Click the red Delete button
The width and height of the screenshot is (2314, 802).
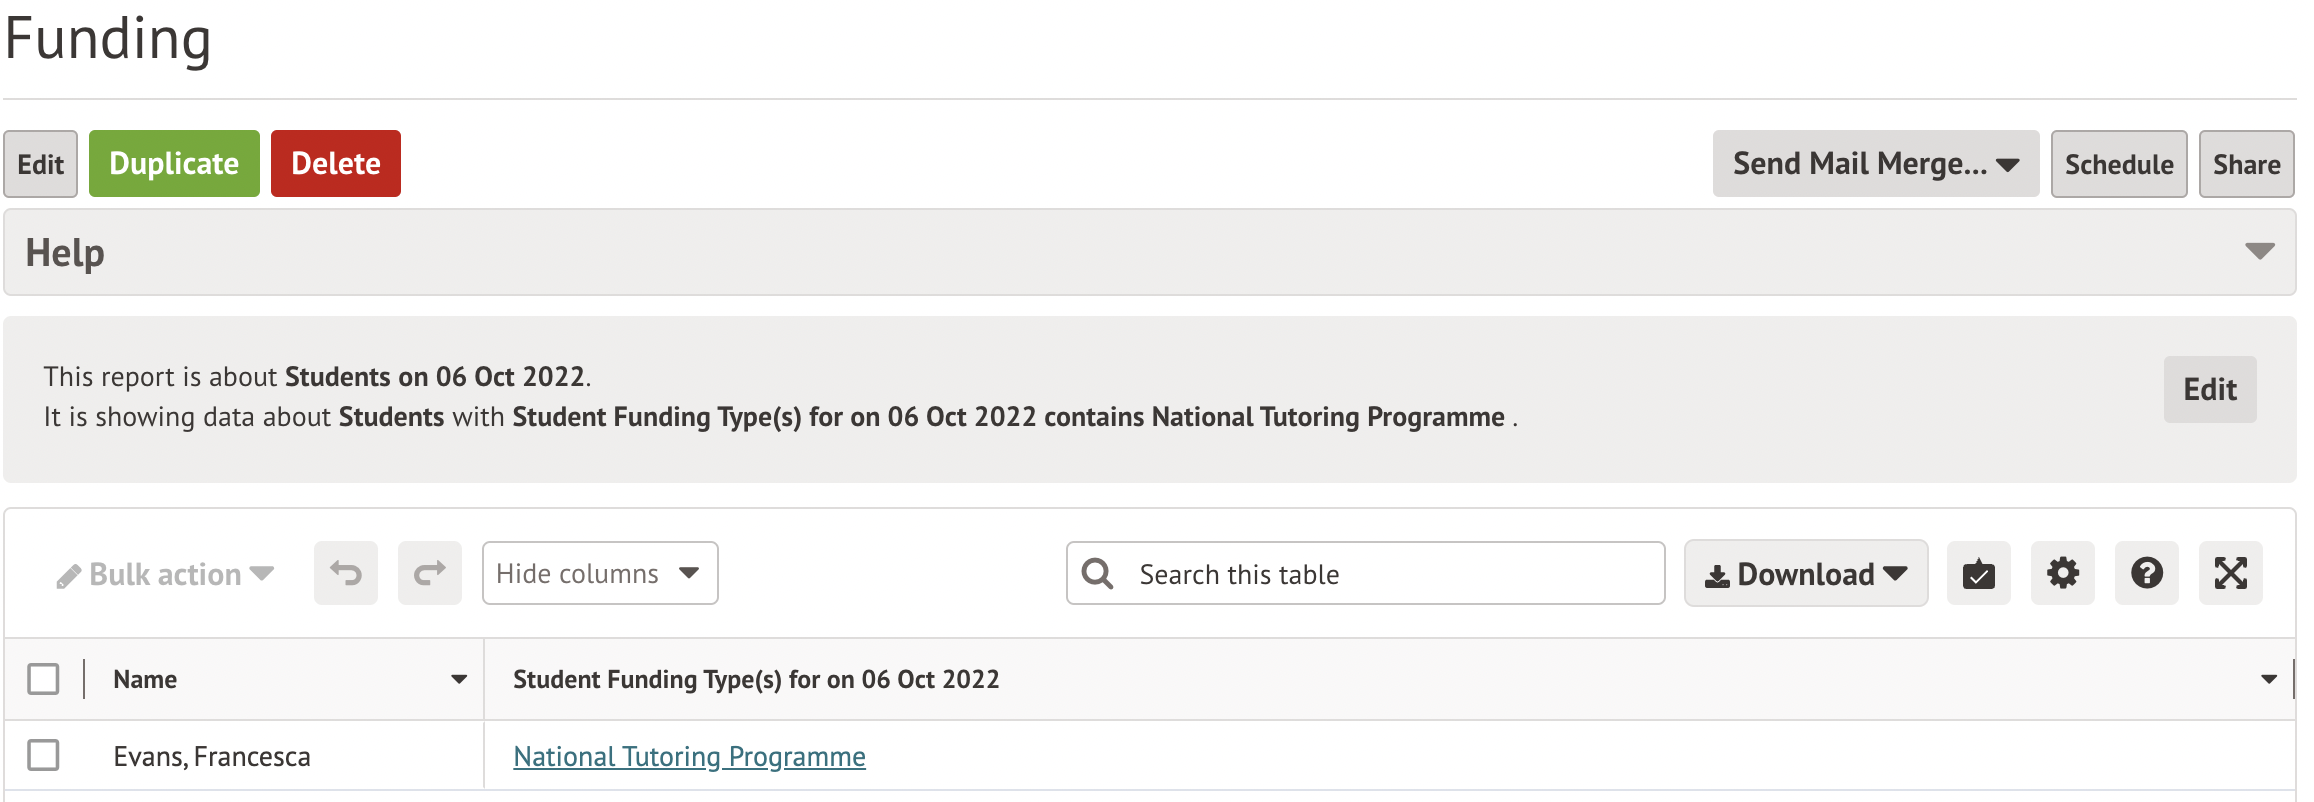[336, 164]
